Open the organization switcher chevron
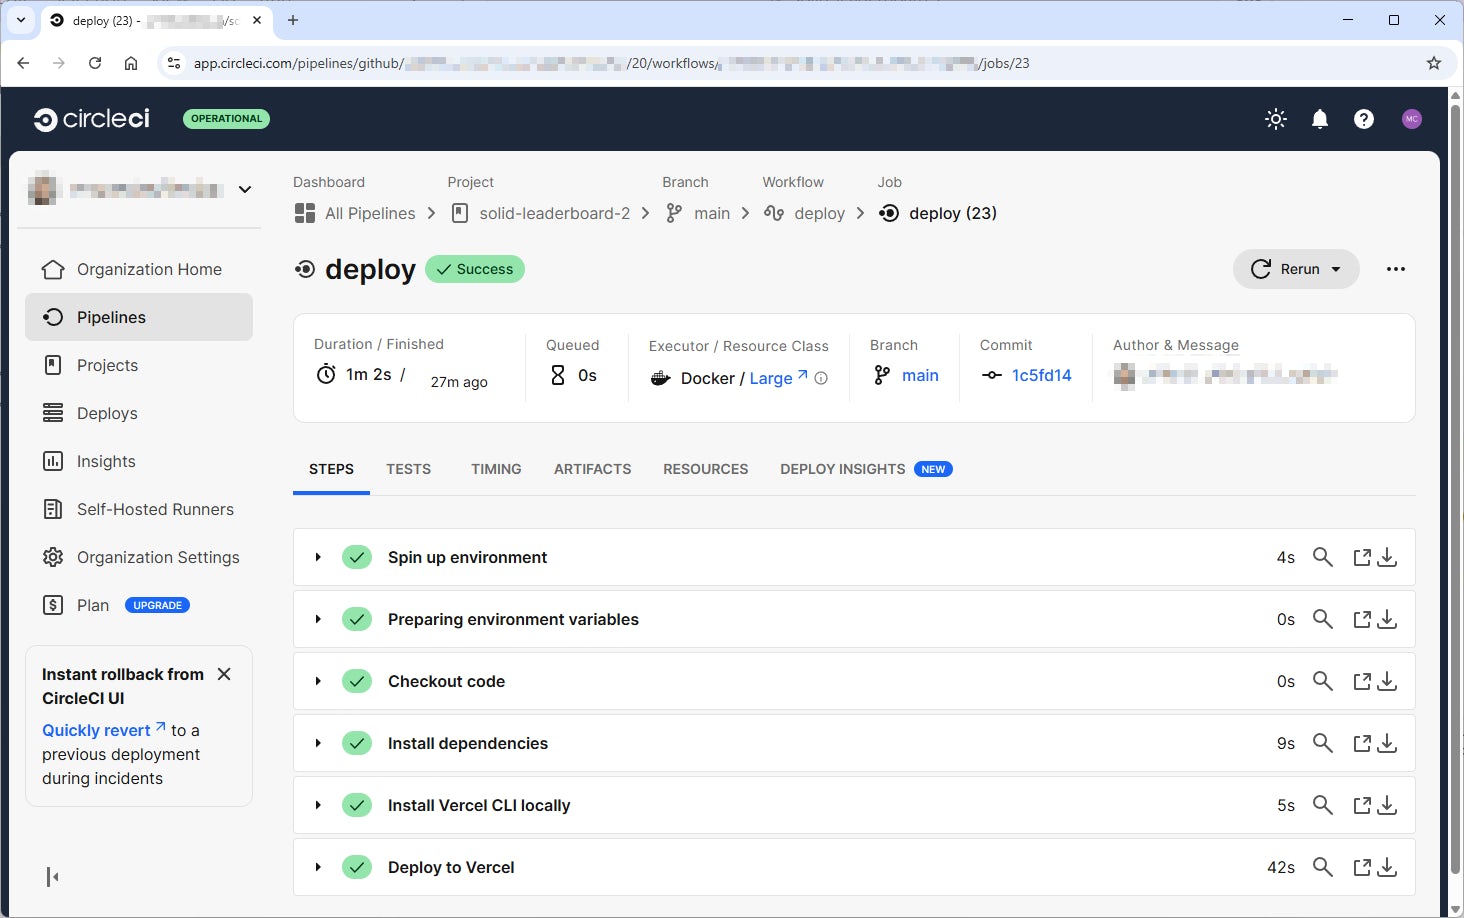1464x918 pixels. [245, 189]
